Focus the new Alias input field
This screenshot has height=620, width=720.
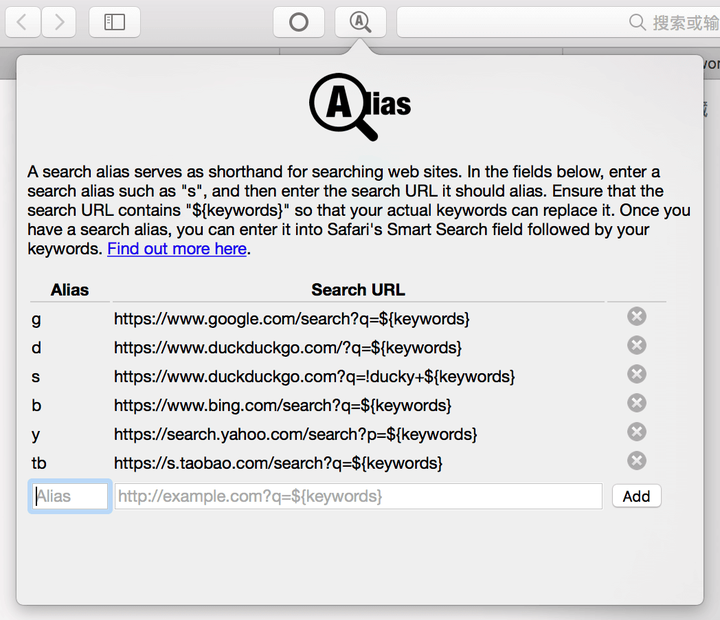70,496
